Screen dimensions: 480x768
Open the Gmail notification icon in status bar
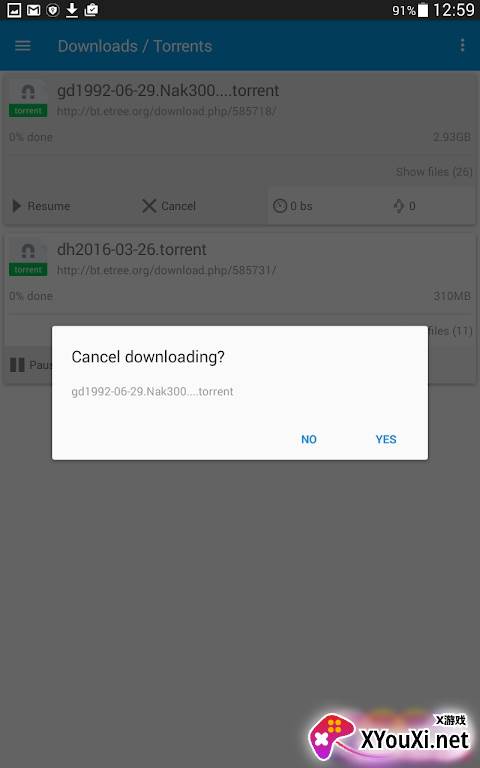(x=33, y=10)
